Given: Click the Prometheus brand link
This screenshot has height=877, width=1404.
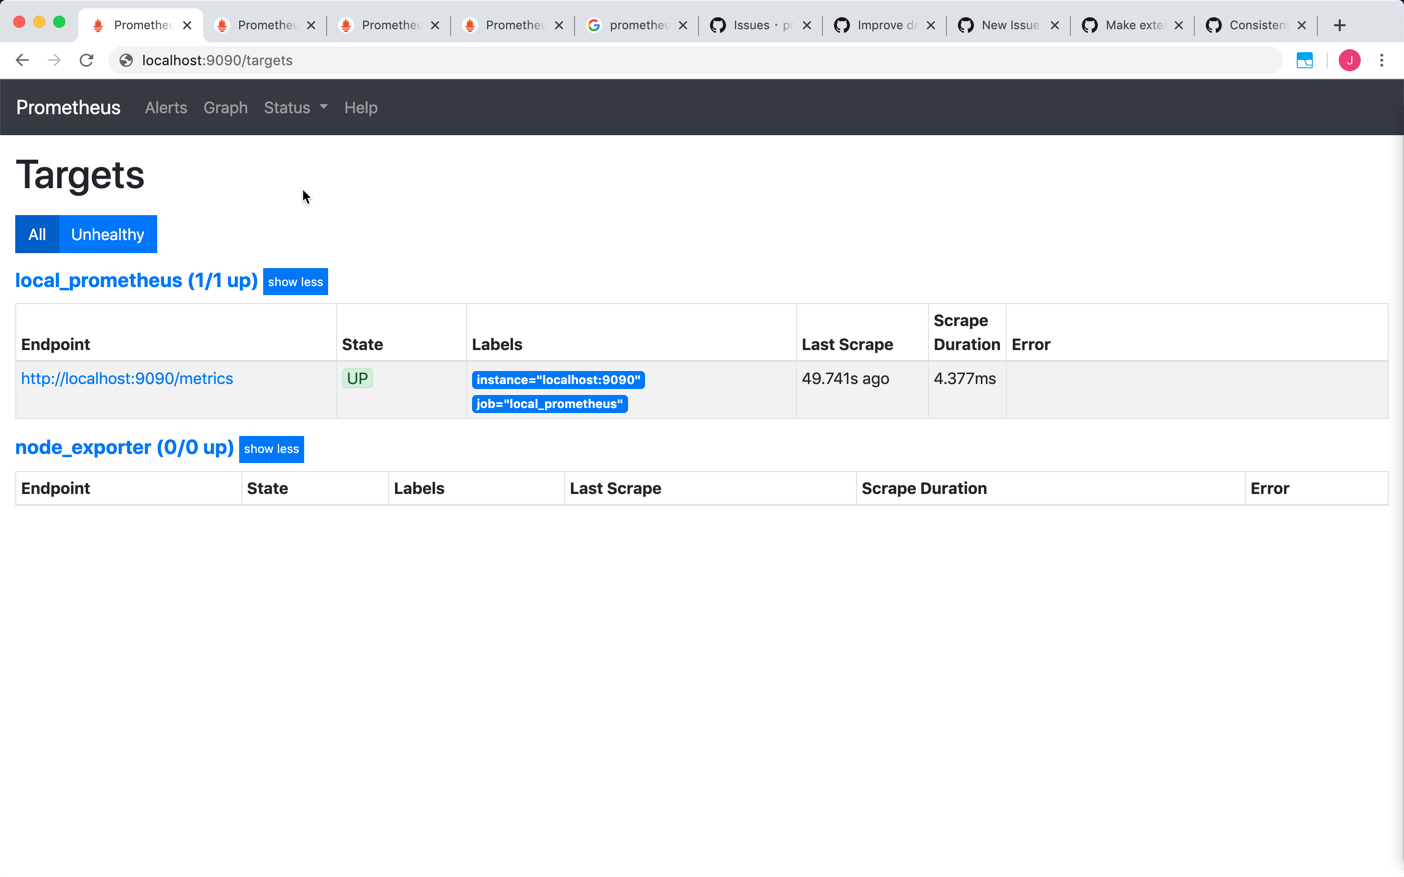Looking at the screenshot, I should (x=68, y=108).
